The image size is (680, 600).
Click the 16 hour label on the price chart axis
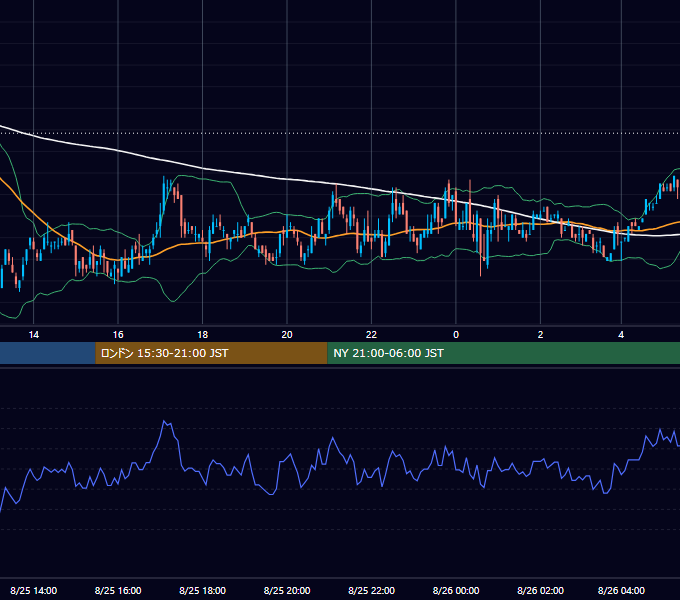(118, 335)
